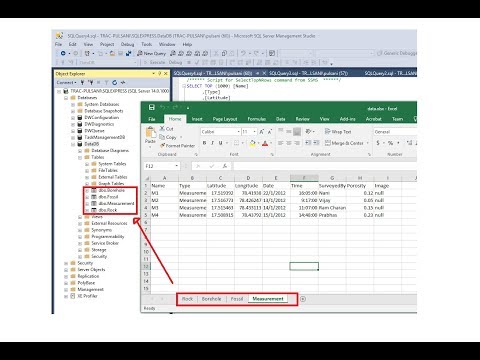Toggle Bold formatting in Excel
Image resolution: width=480 pixels, height=360 pixels.
[x=204, y=143]
